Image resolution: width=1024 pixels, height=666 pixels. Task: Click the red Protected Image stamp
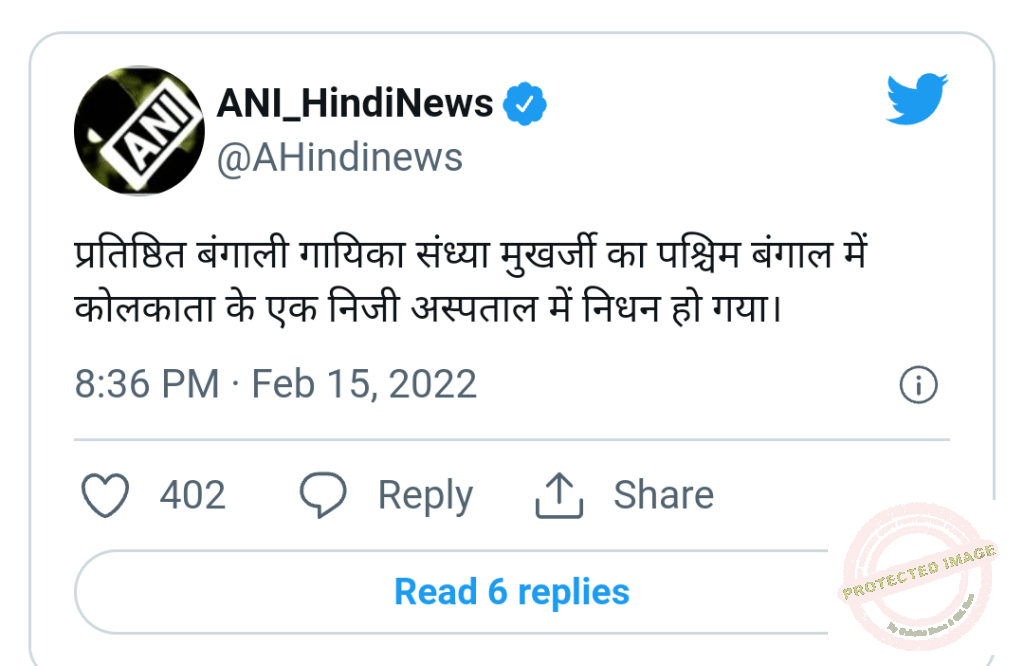(917, 576)
